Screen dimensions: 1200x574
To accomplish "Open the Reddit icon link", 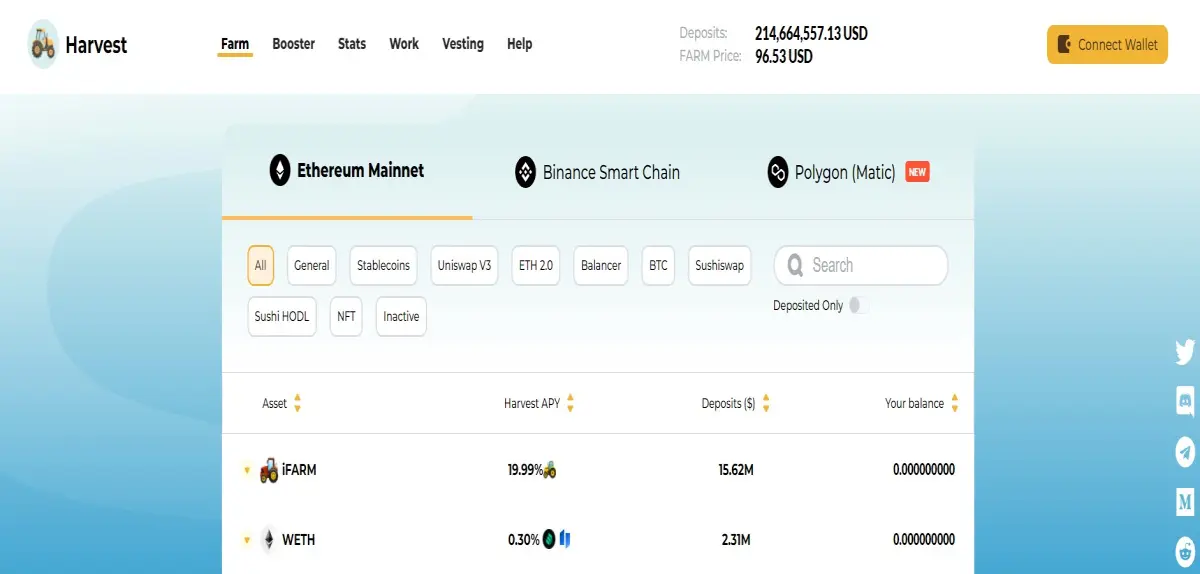I will 1185,551.
